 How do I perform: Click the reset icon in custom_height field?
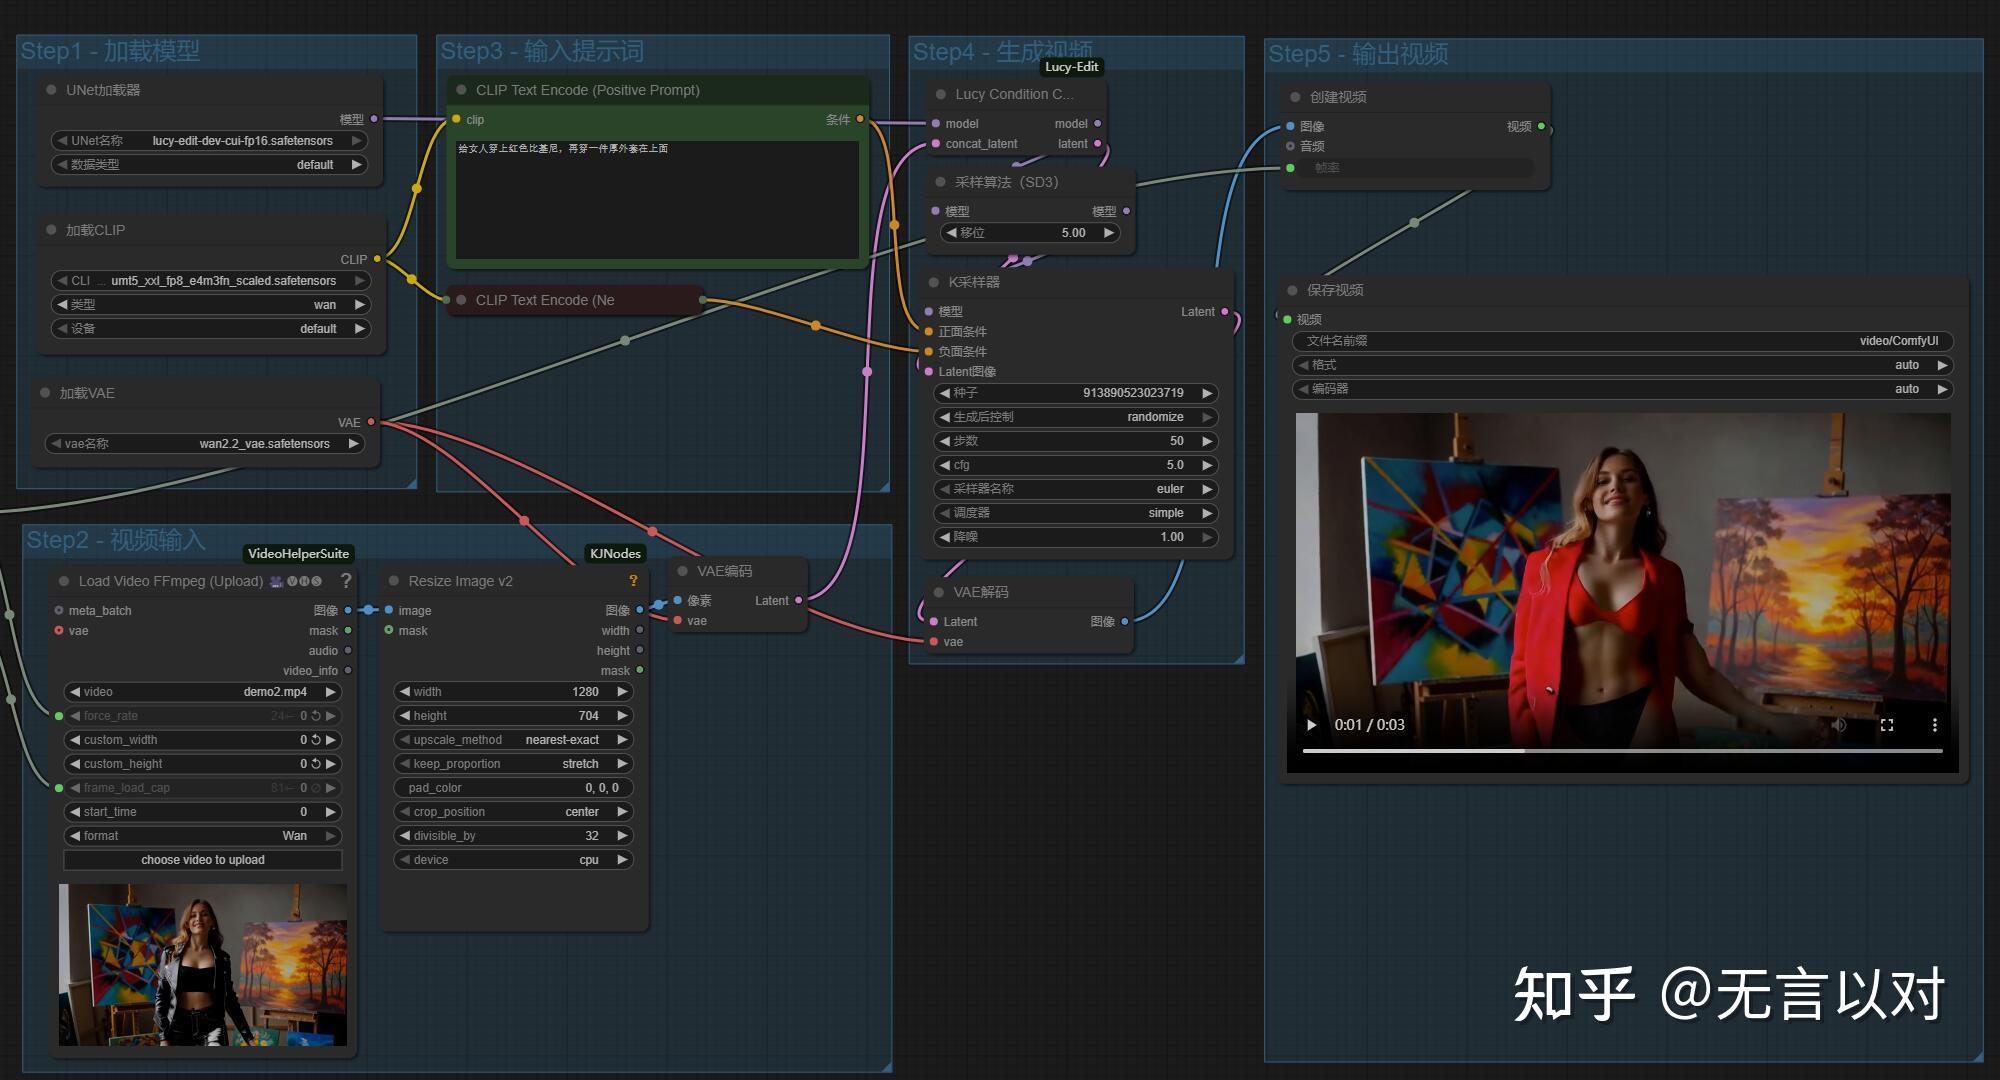[316, 764]
